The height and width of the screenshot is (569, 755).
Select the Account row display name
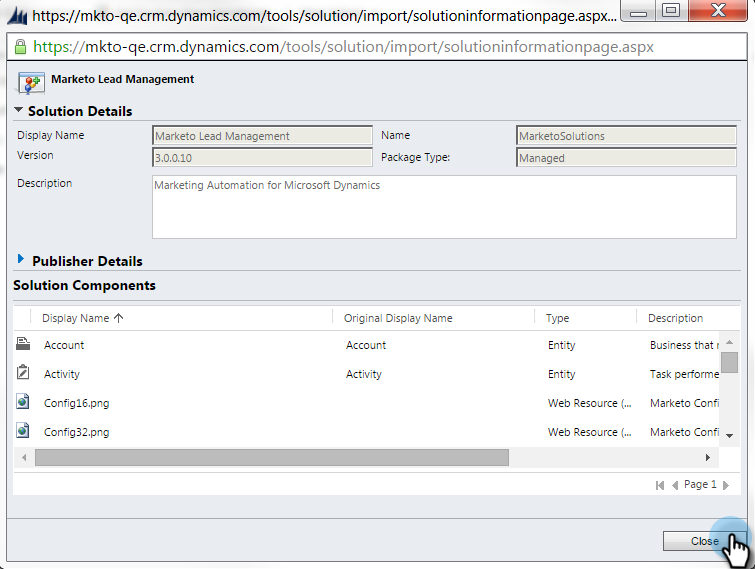click(x=64, y=345)
